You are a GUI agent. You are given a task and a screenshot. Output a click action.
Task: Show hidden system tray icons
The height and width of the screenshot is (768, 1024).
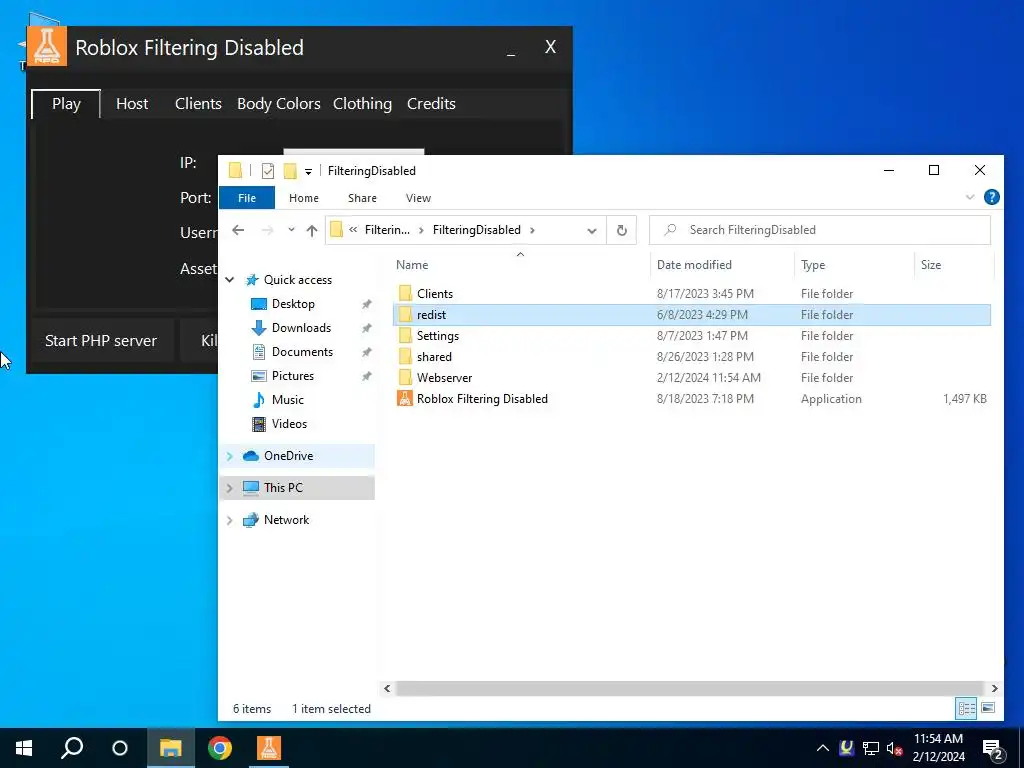click(823, 748)
